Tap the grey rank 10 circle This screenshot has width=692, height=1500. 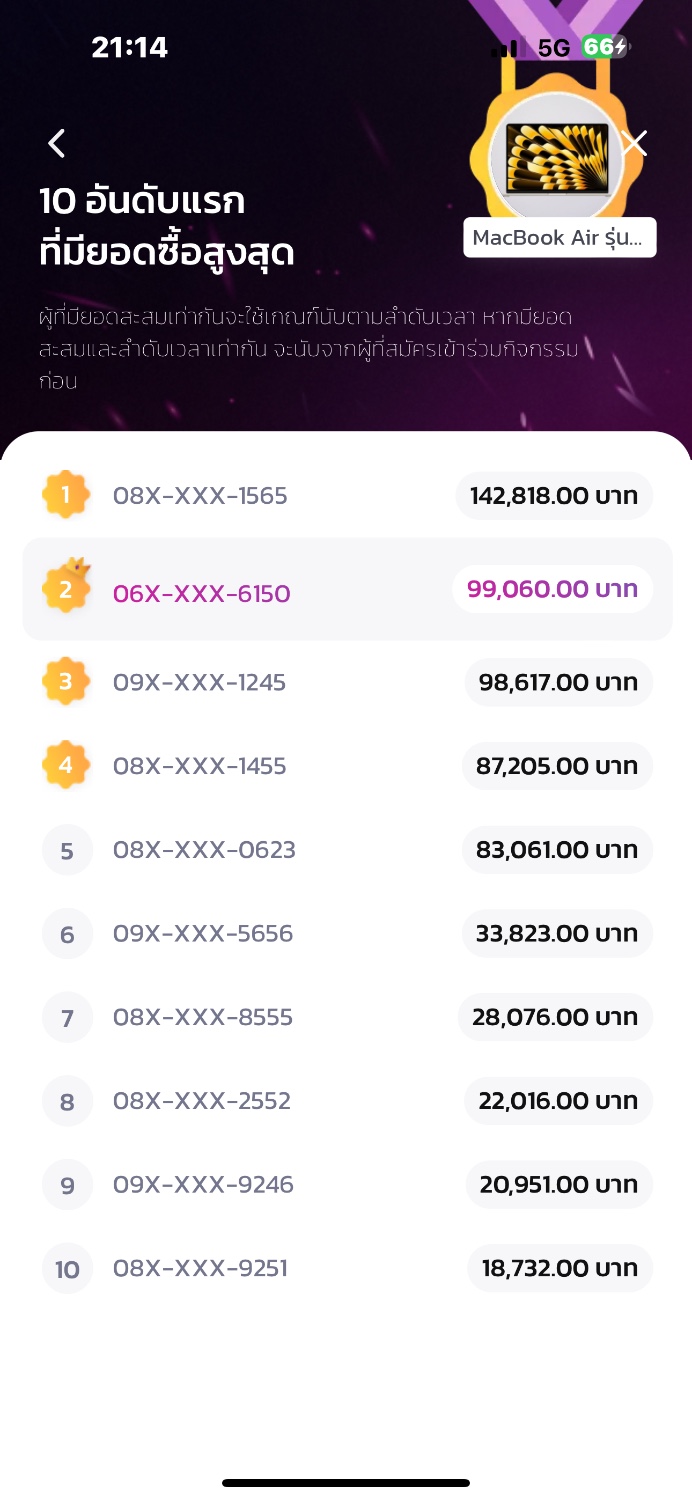pyautogui.click(x=67, y=1268)
